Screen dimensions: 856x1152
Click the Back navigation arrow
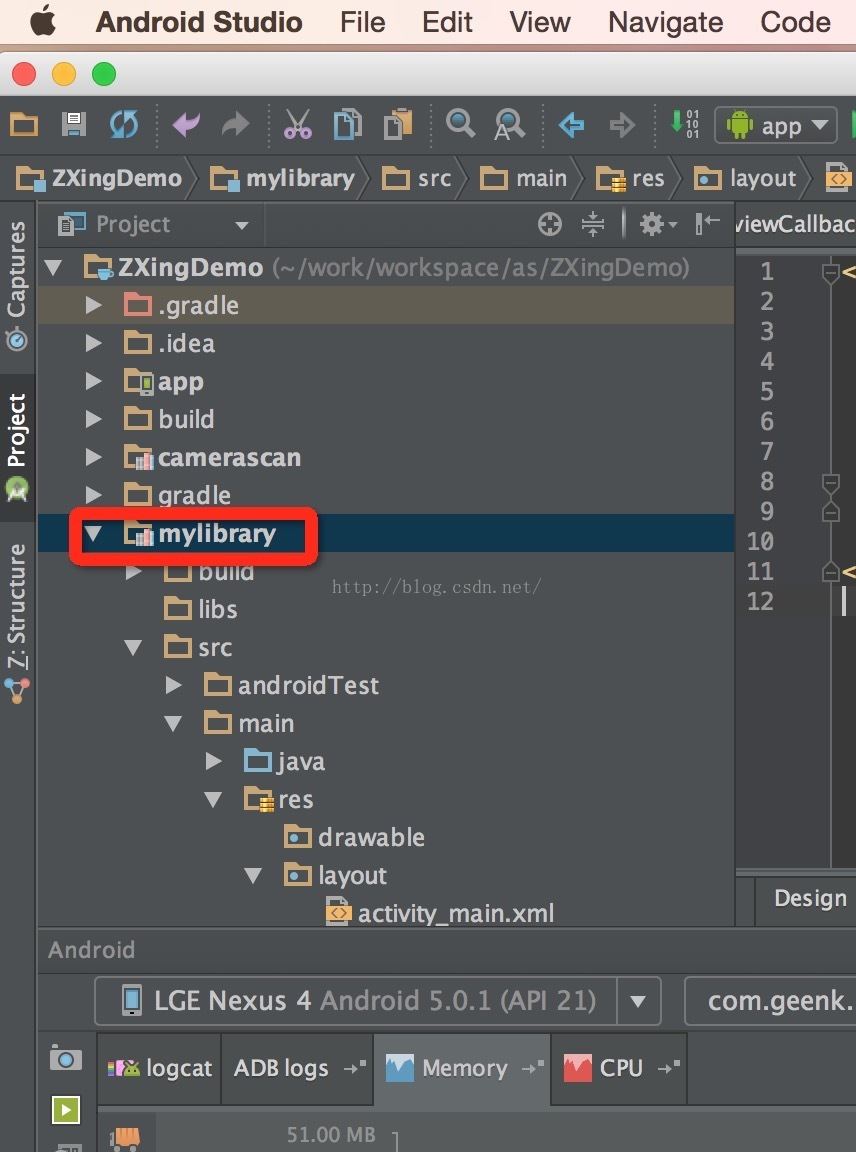(572, 125)
